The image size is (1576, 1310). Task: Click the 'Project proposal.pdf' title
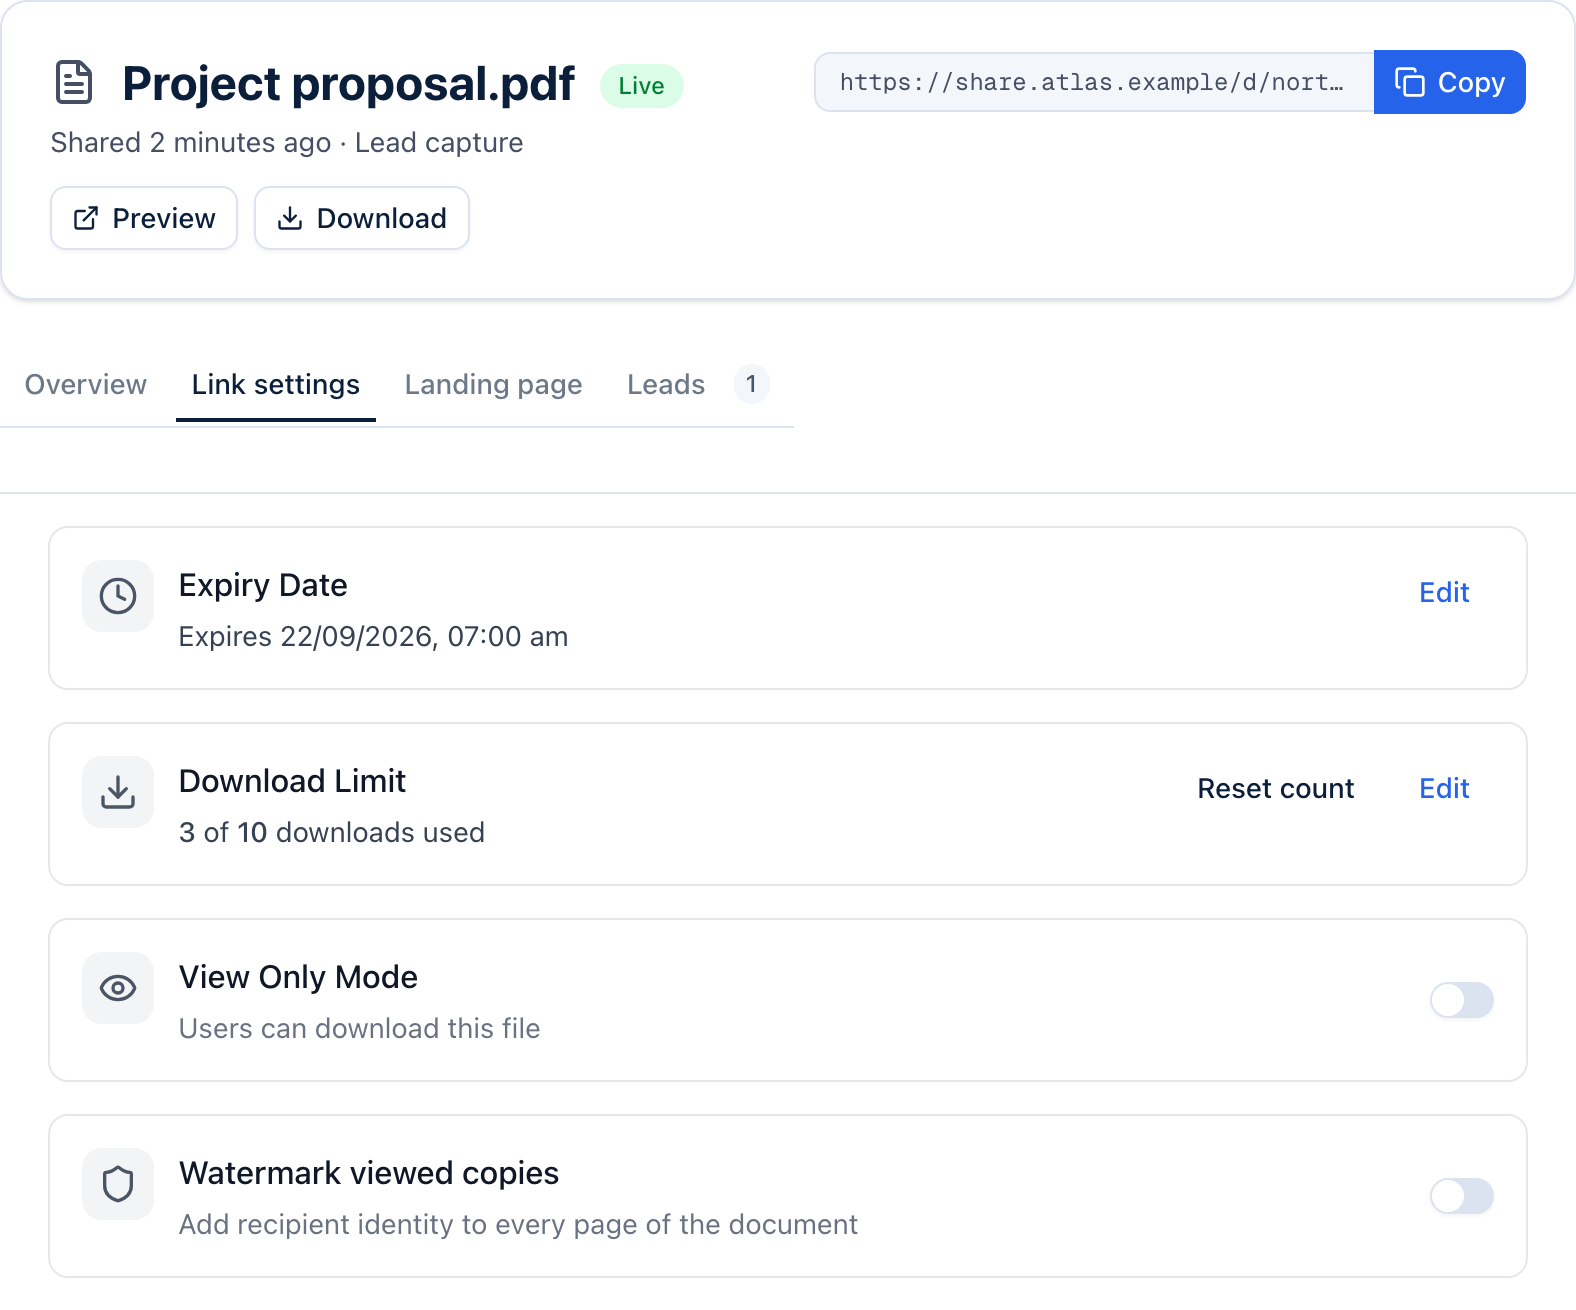tap(348, 84)
